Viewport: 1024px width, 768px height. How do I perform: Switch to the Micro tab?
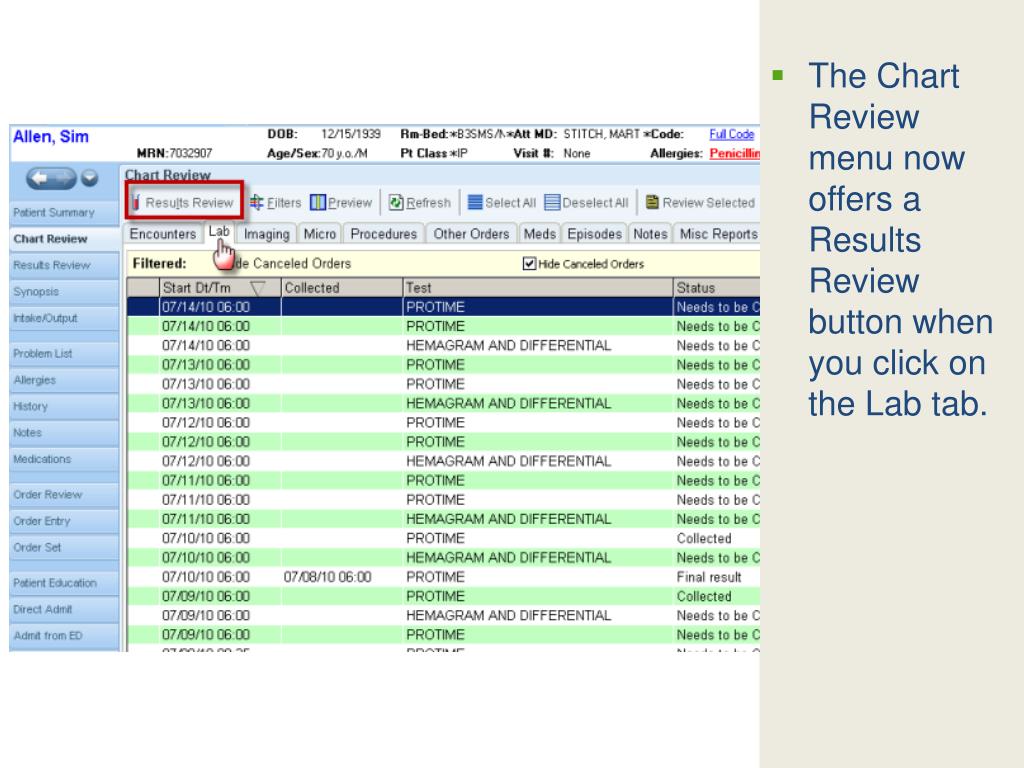[x=320, y=234]
